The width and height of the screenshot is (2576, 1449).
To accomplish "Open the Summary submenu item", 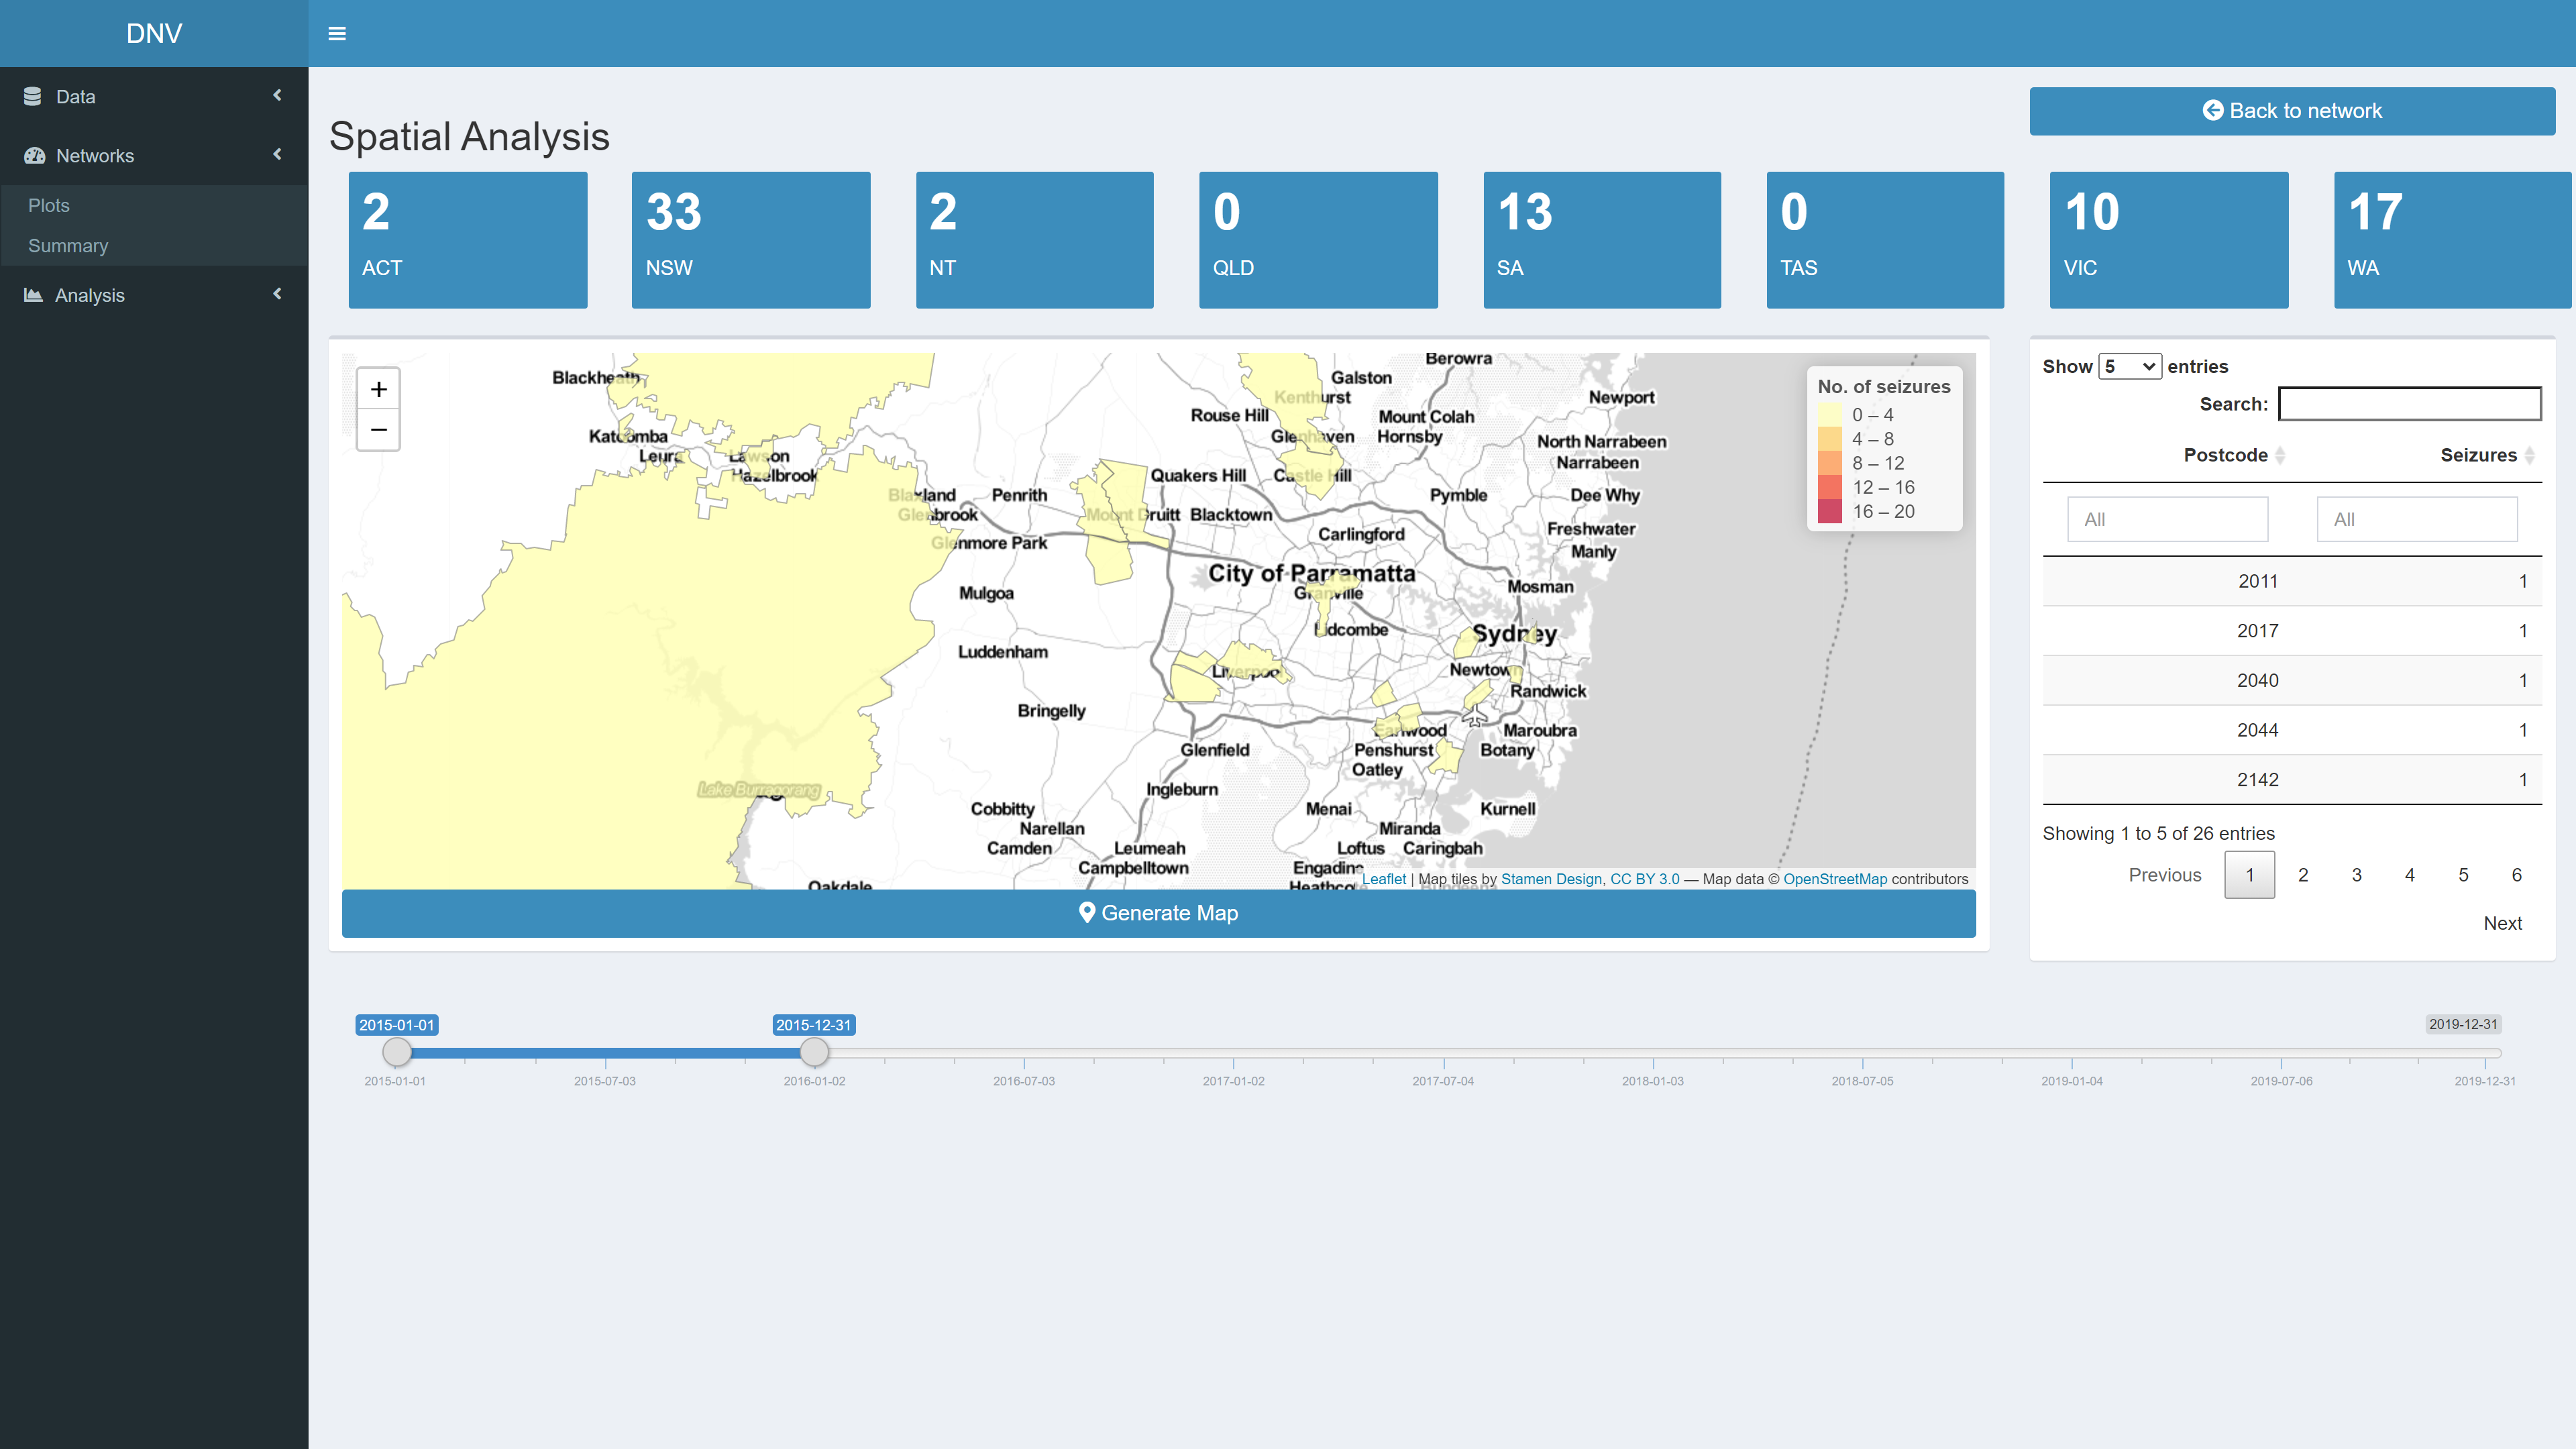I will (68, 246).
